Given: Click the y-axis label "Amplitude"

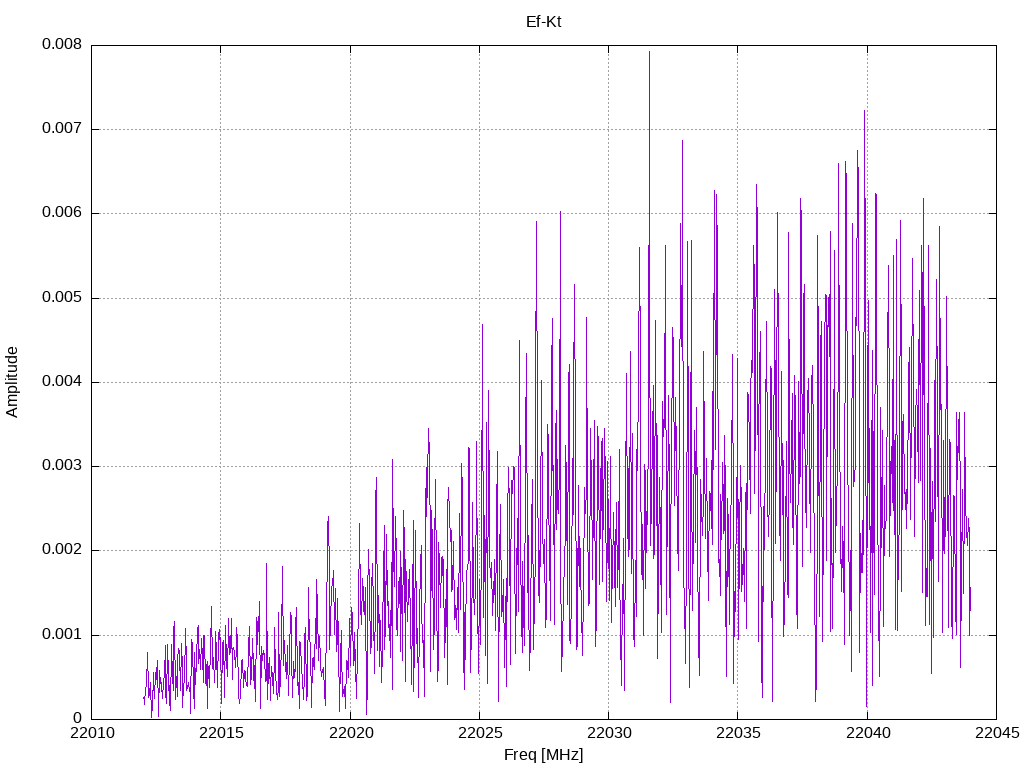Looking at the screenshot, I should (12, 382).
